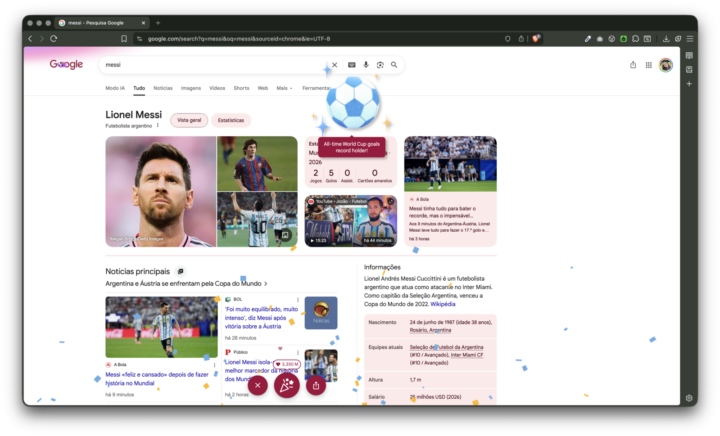Expand the Mais dropdown menu
The height and width of the screenshot is (436, 720).
coord(284,88)
